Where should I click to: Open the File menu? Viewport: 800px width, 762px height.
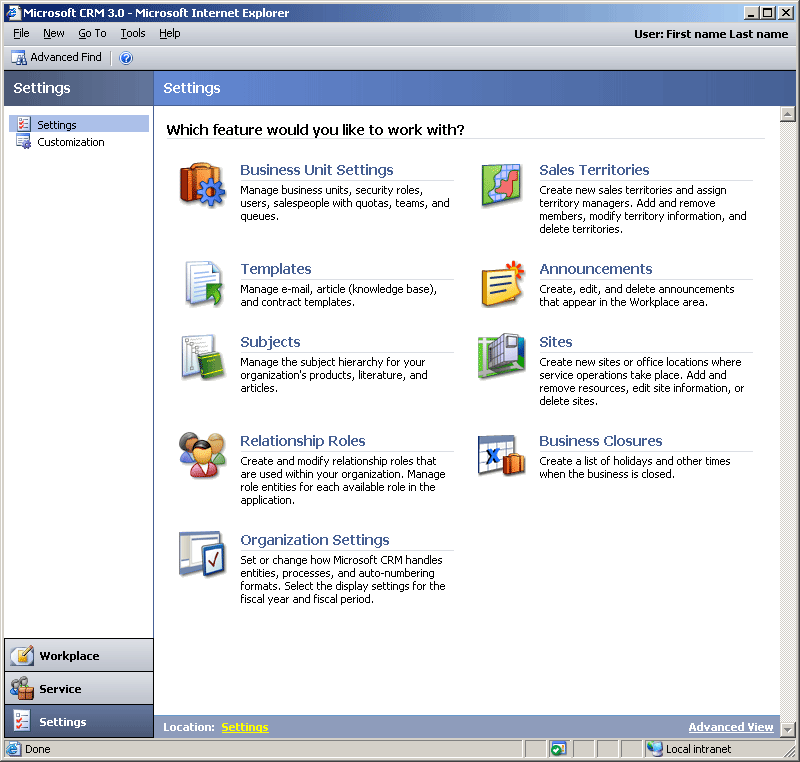pyautogui.click(x=21, y=33)
